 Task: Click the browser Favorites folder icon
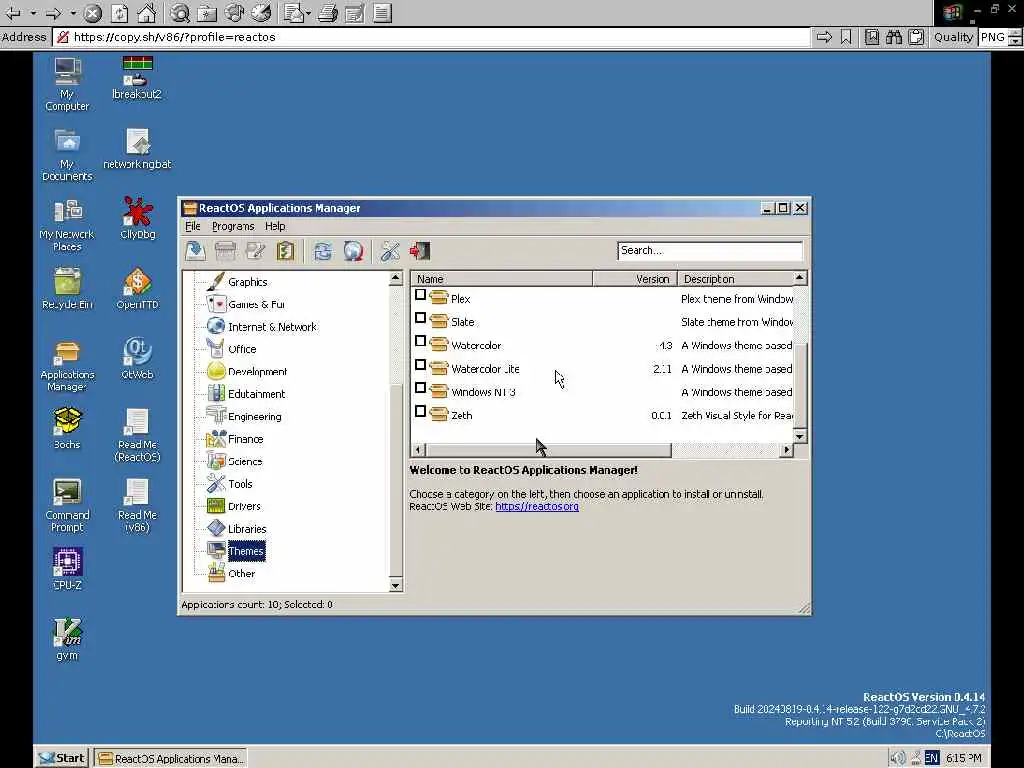pyautogui.click(x=207, y=12)
